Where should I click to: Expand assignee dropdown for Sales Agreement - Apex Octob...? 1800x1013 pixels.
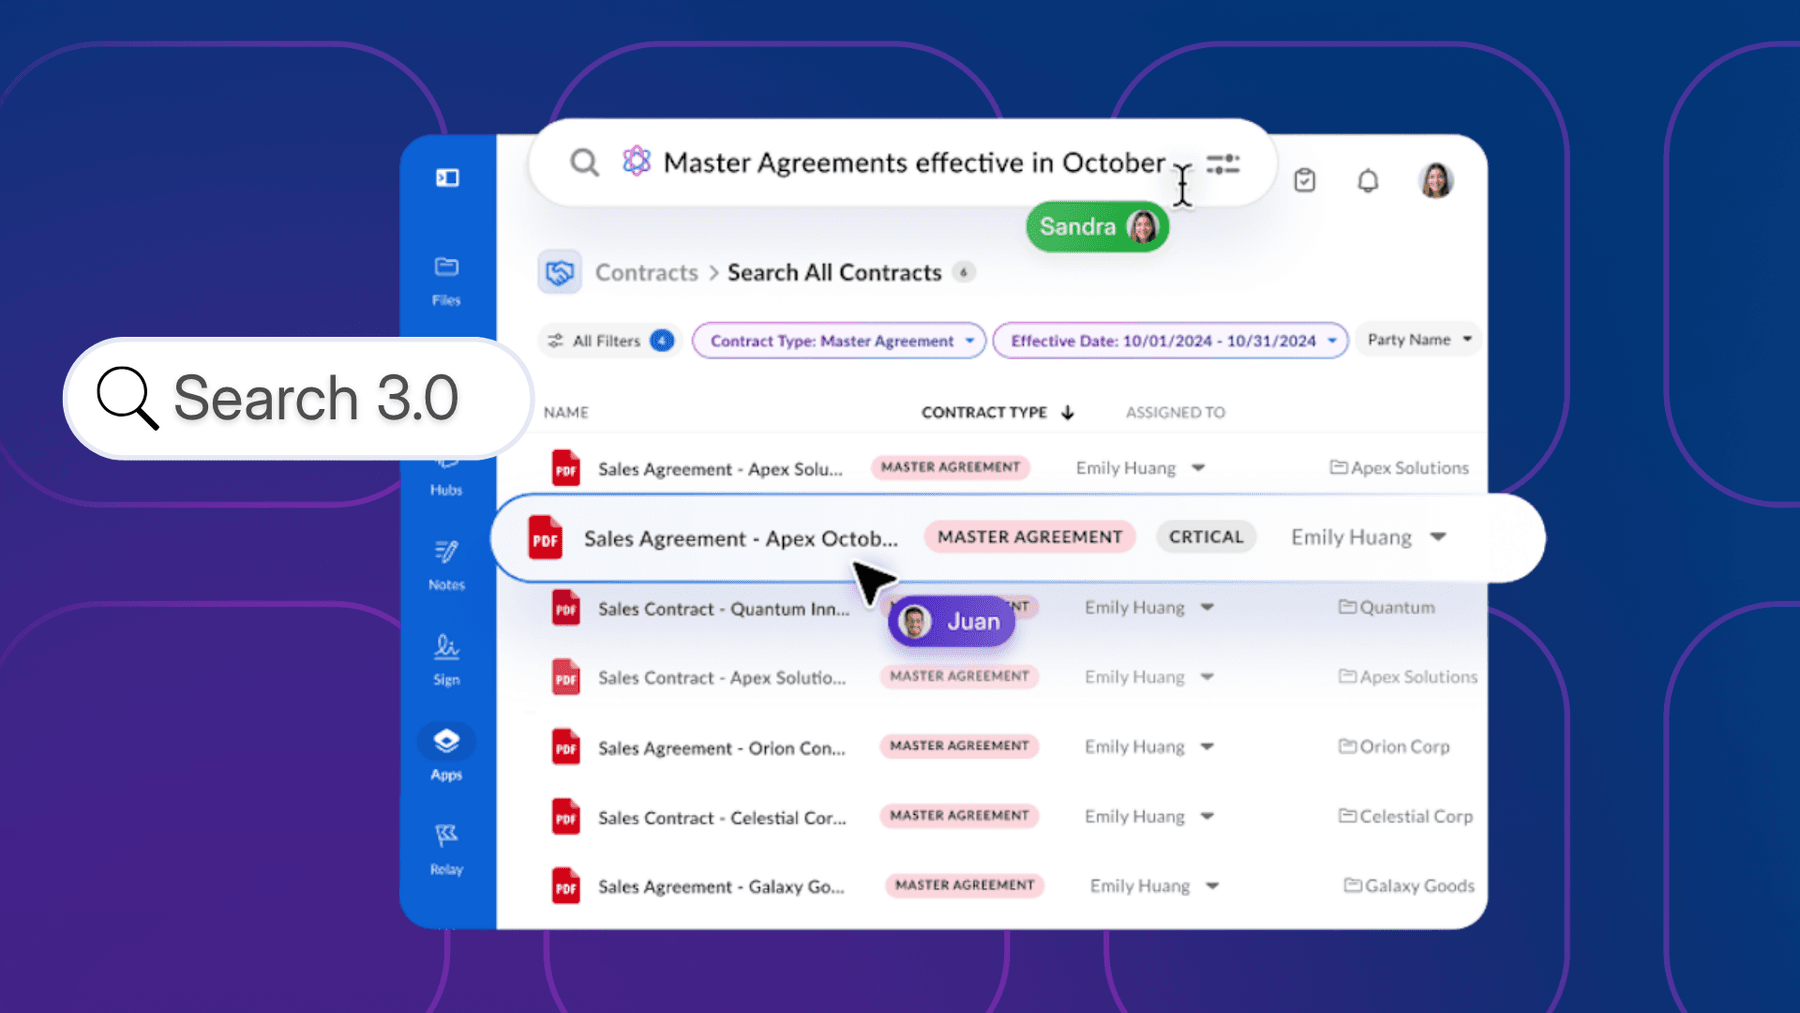[1438, 537]
